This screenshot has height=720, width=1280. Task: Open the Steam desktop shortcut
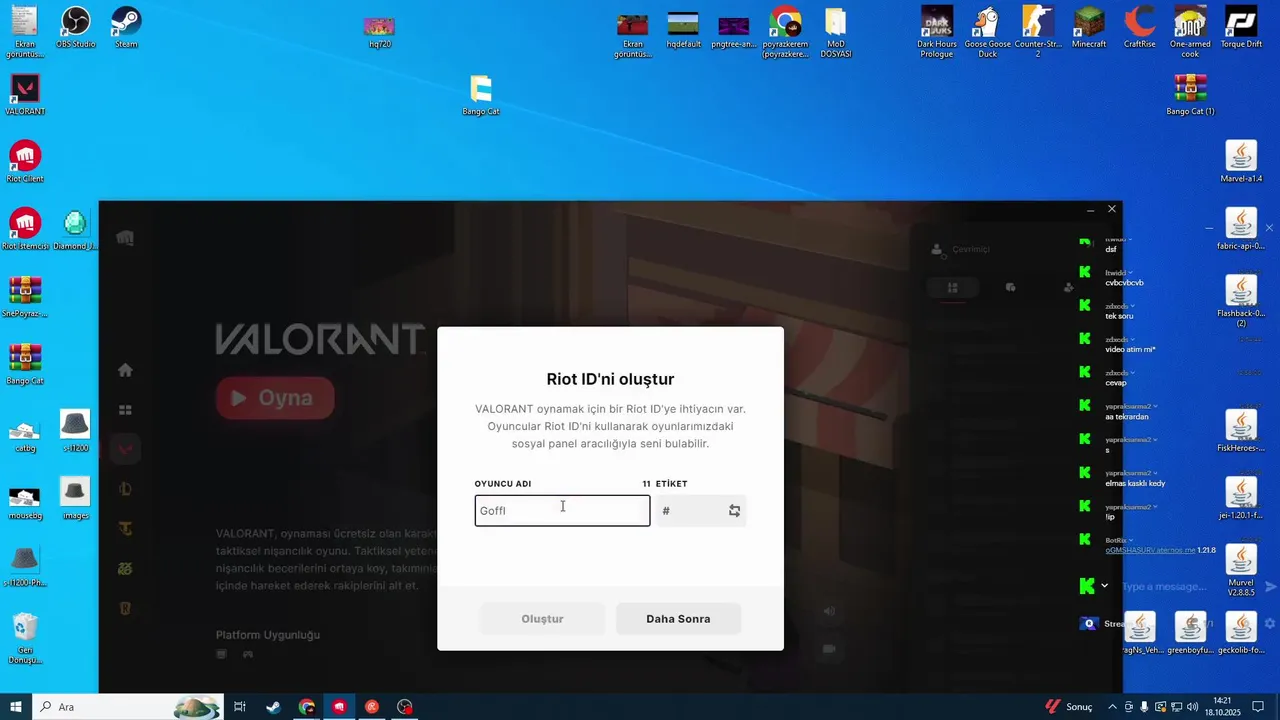(126, 28)
